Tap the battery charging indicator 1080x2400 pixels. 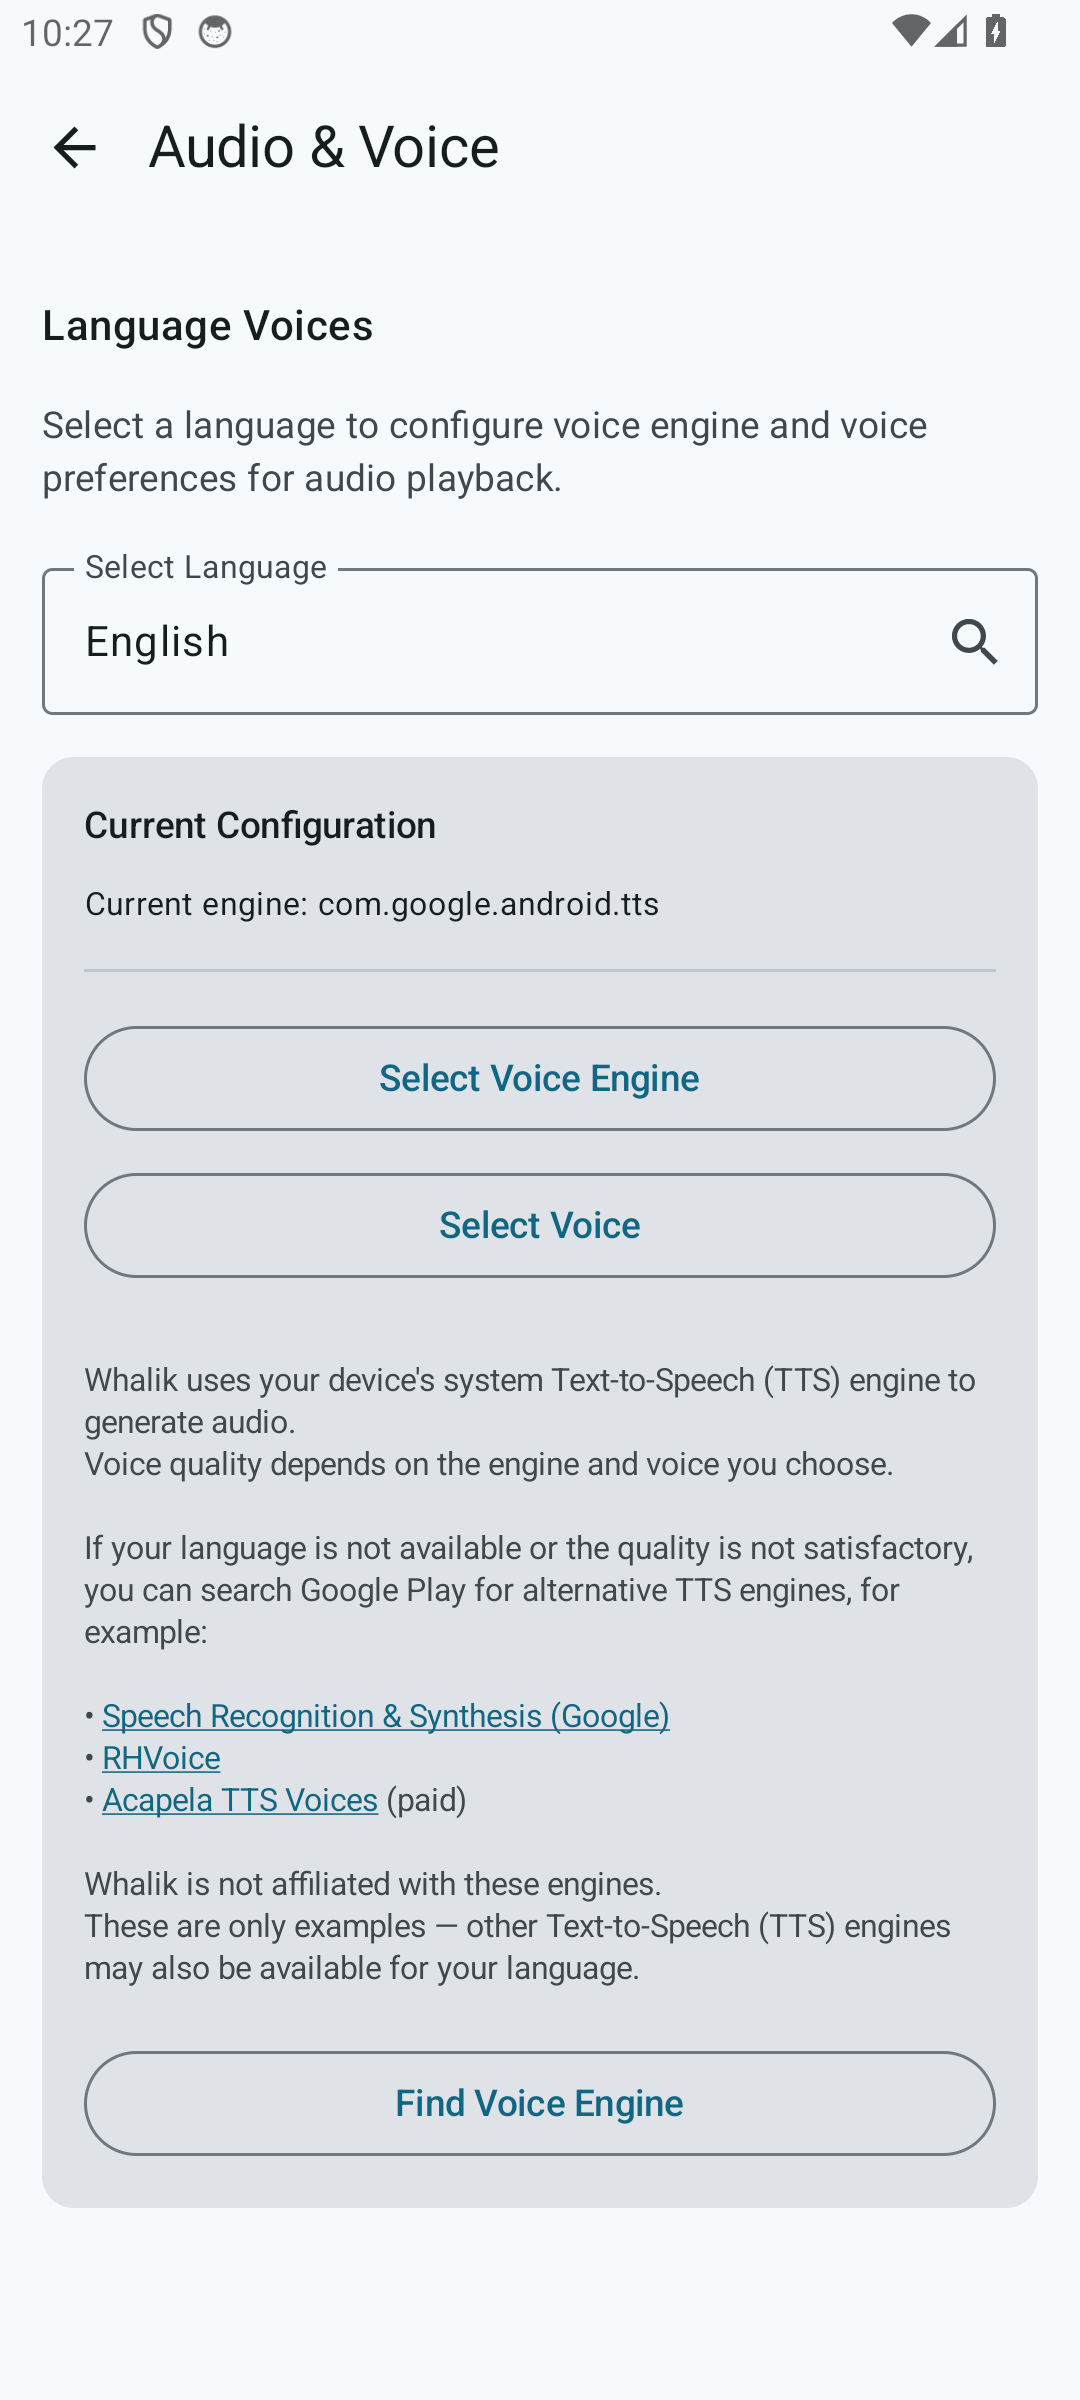point(994,33)
